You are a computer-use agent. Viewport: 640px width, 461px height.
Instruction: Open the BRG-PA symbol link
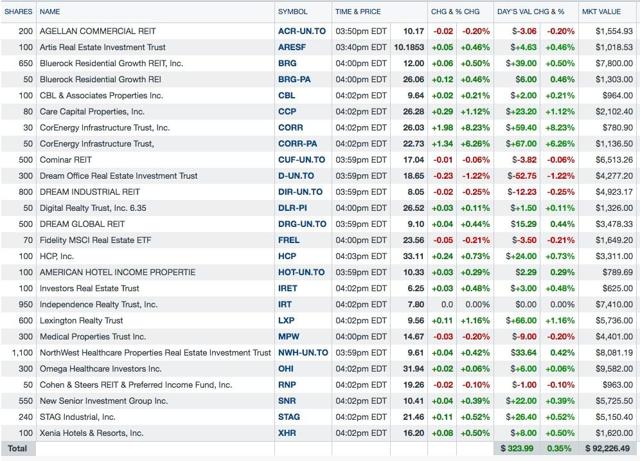pos(294,79)
